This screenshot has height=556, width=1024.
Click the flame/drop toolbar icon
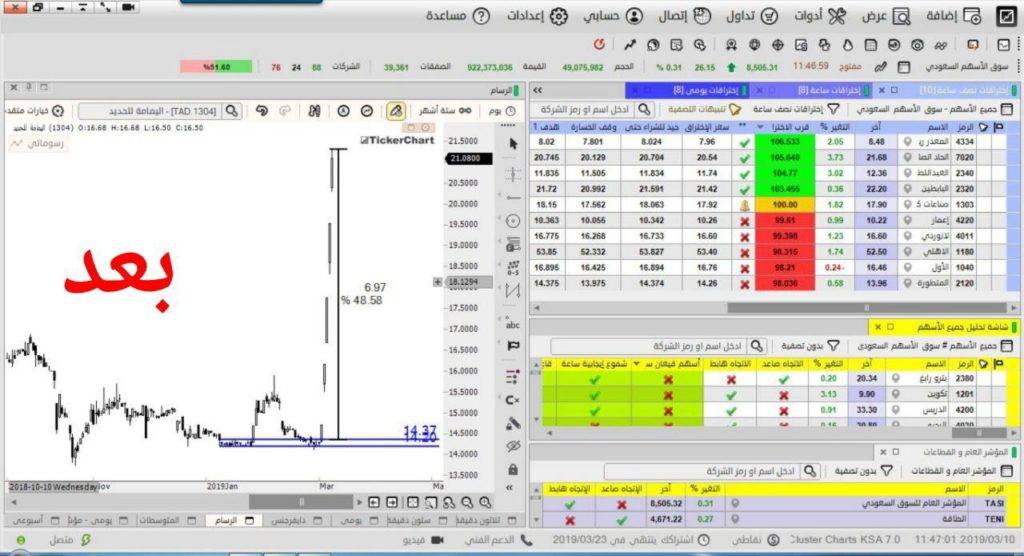[x=848, y=45]
